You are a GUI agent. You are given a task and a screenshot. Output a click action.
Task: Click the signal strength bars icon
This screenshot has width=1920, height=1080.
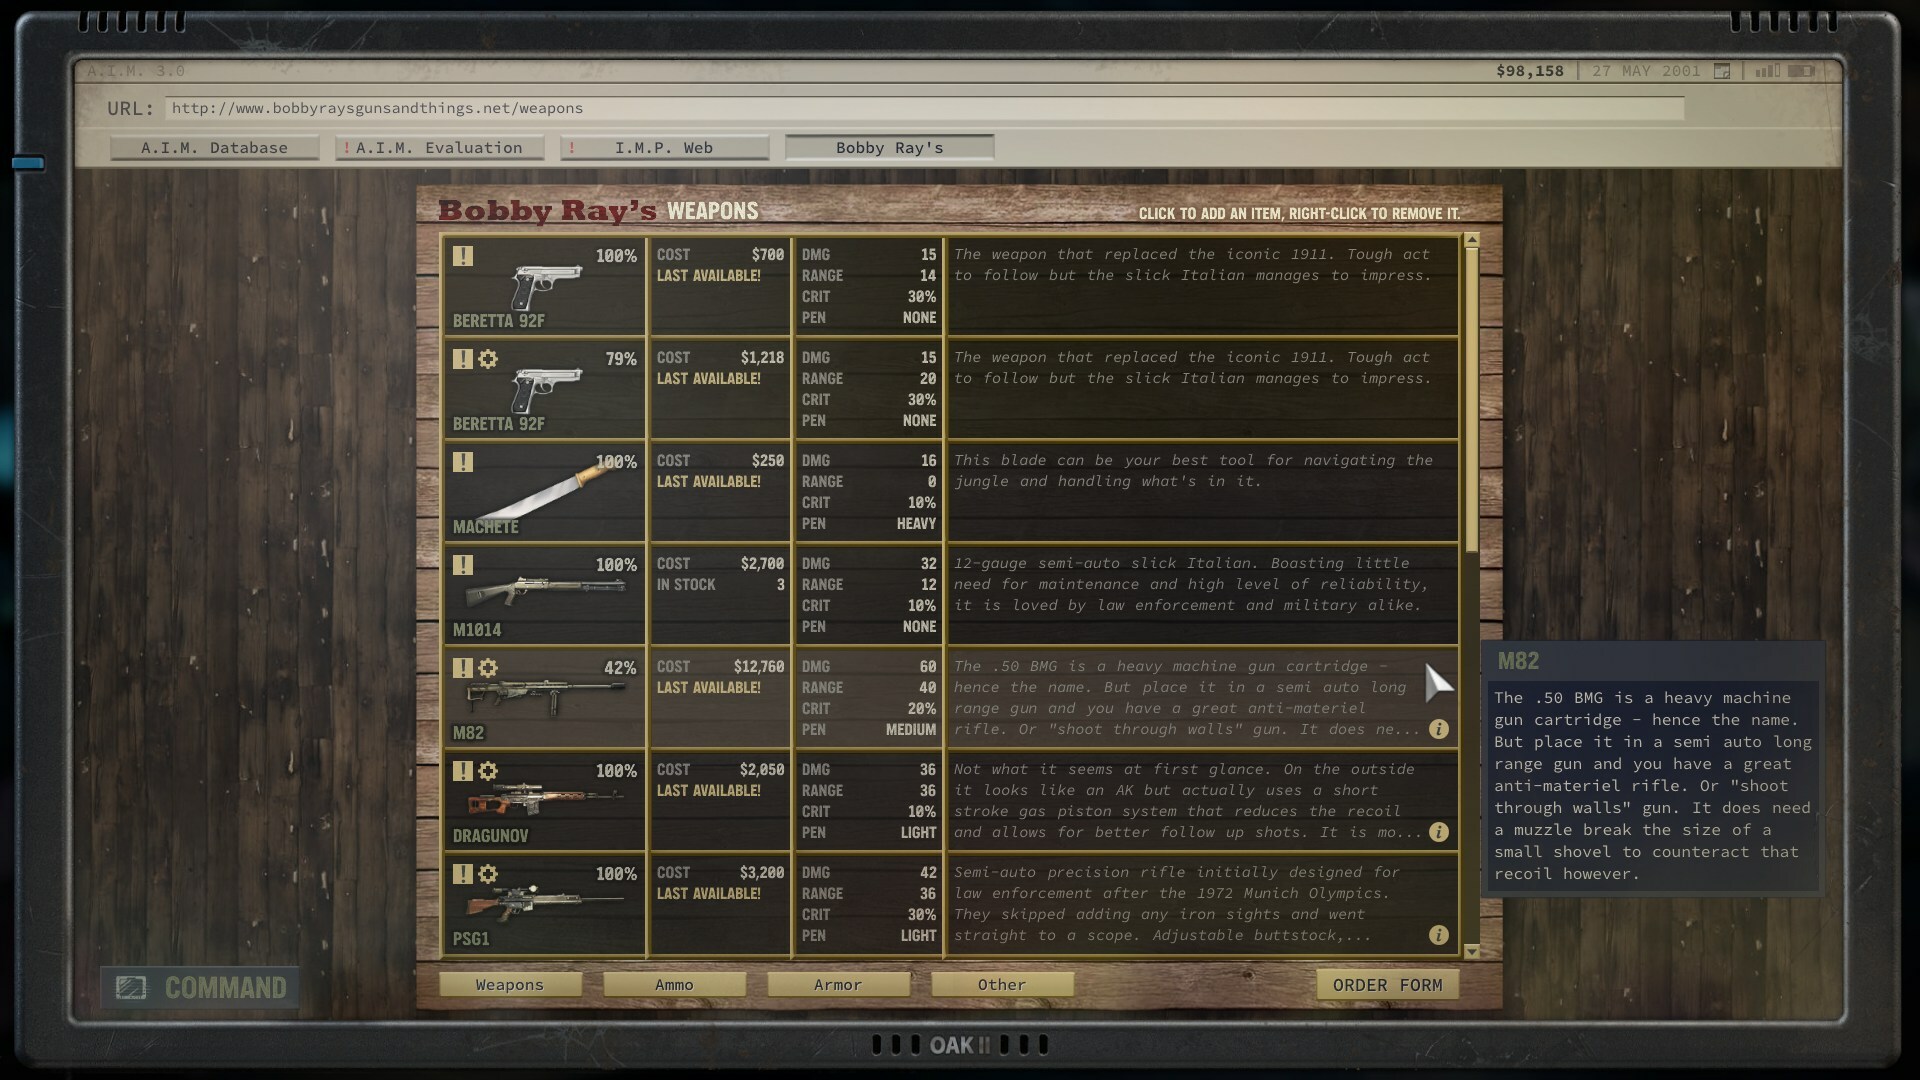1767,71
